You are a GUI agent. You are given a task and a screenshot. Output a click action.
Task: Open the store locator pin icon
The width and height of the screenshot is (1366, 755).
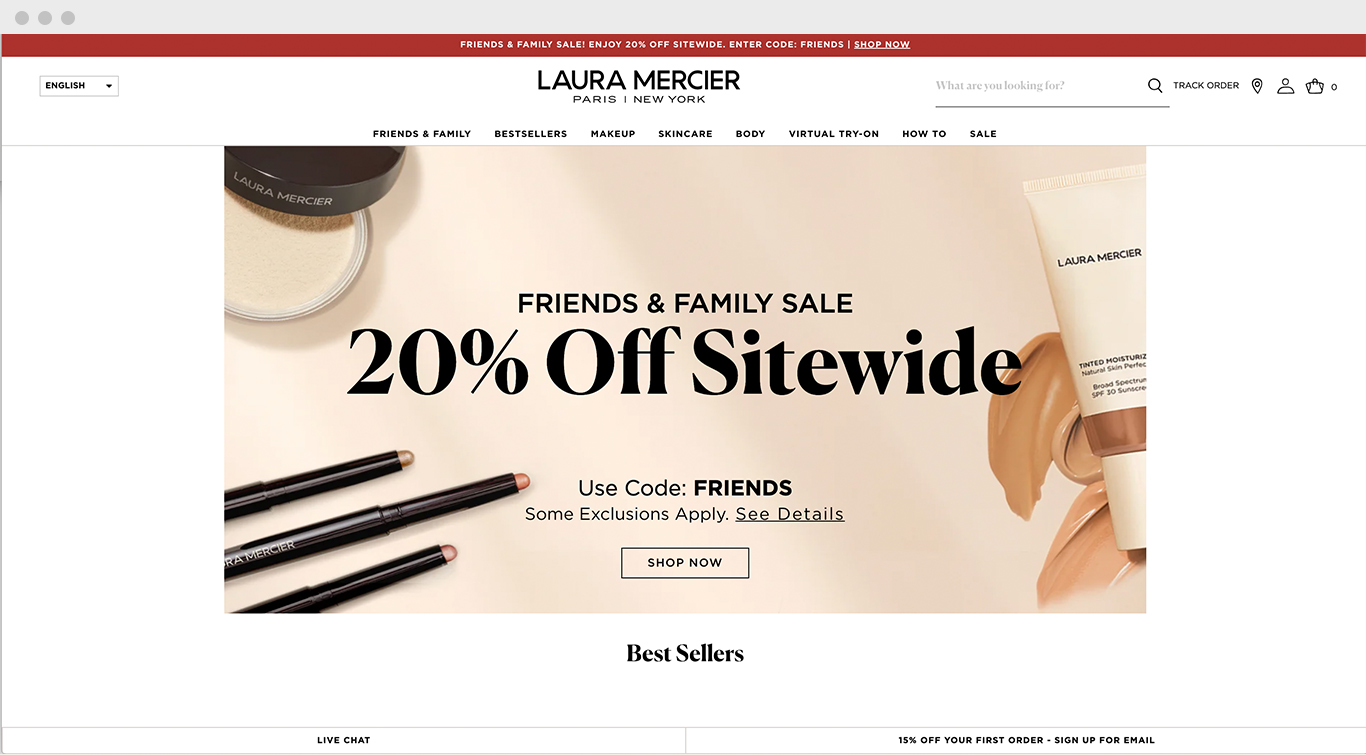click(x=1257, y=86)
